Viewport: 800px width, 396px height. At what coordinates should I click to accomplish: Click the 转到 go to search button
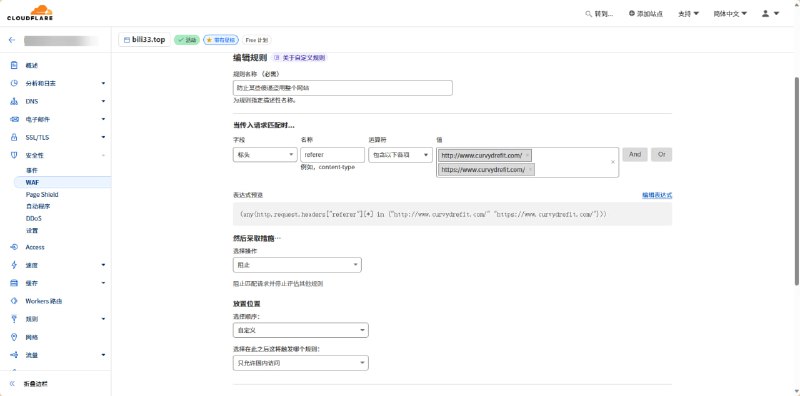tap(599, 14)
